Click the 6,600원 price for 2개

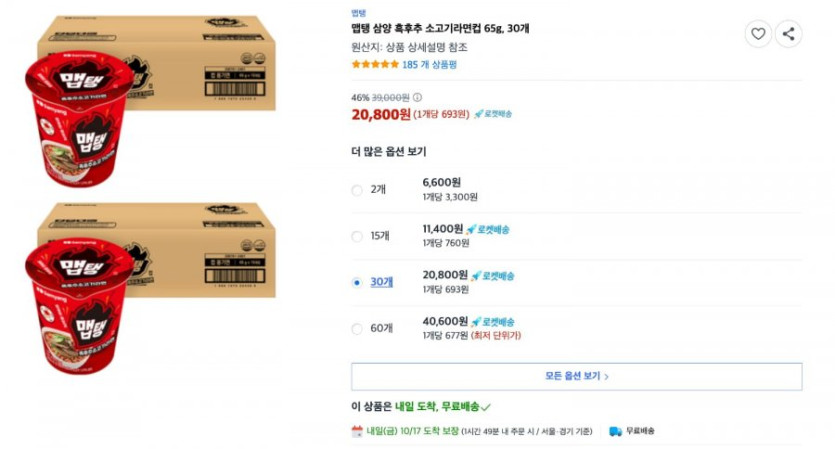tap(442, 183)
